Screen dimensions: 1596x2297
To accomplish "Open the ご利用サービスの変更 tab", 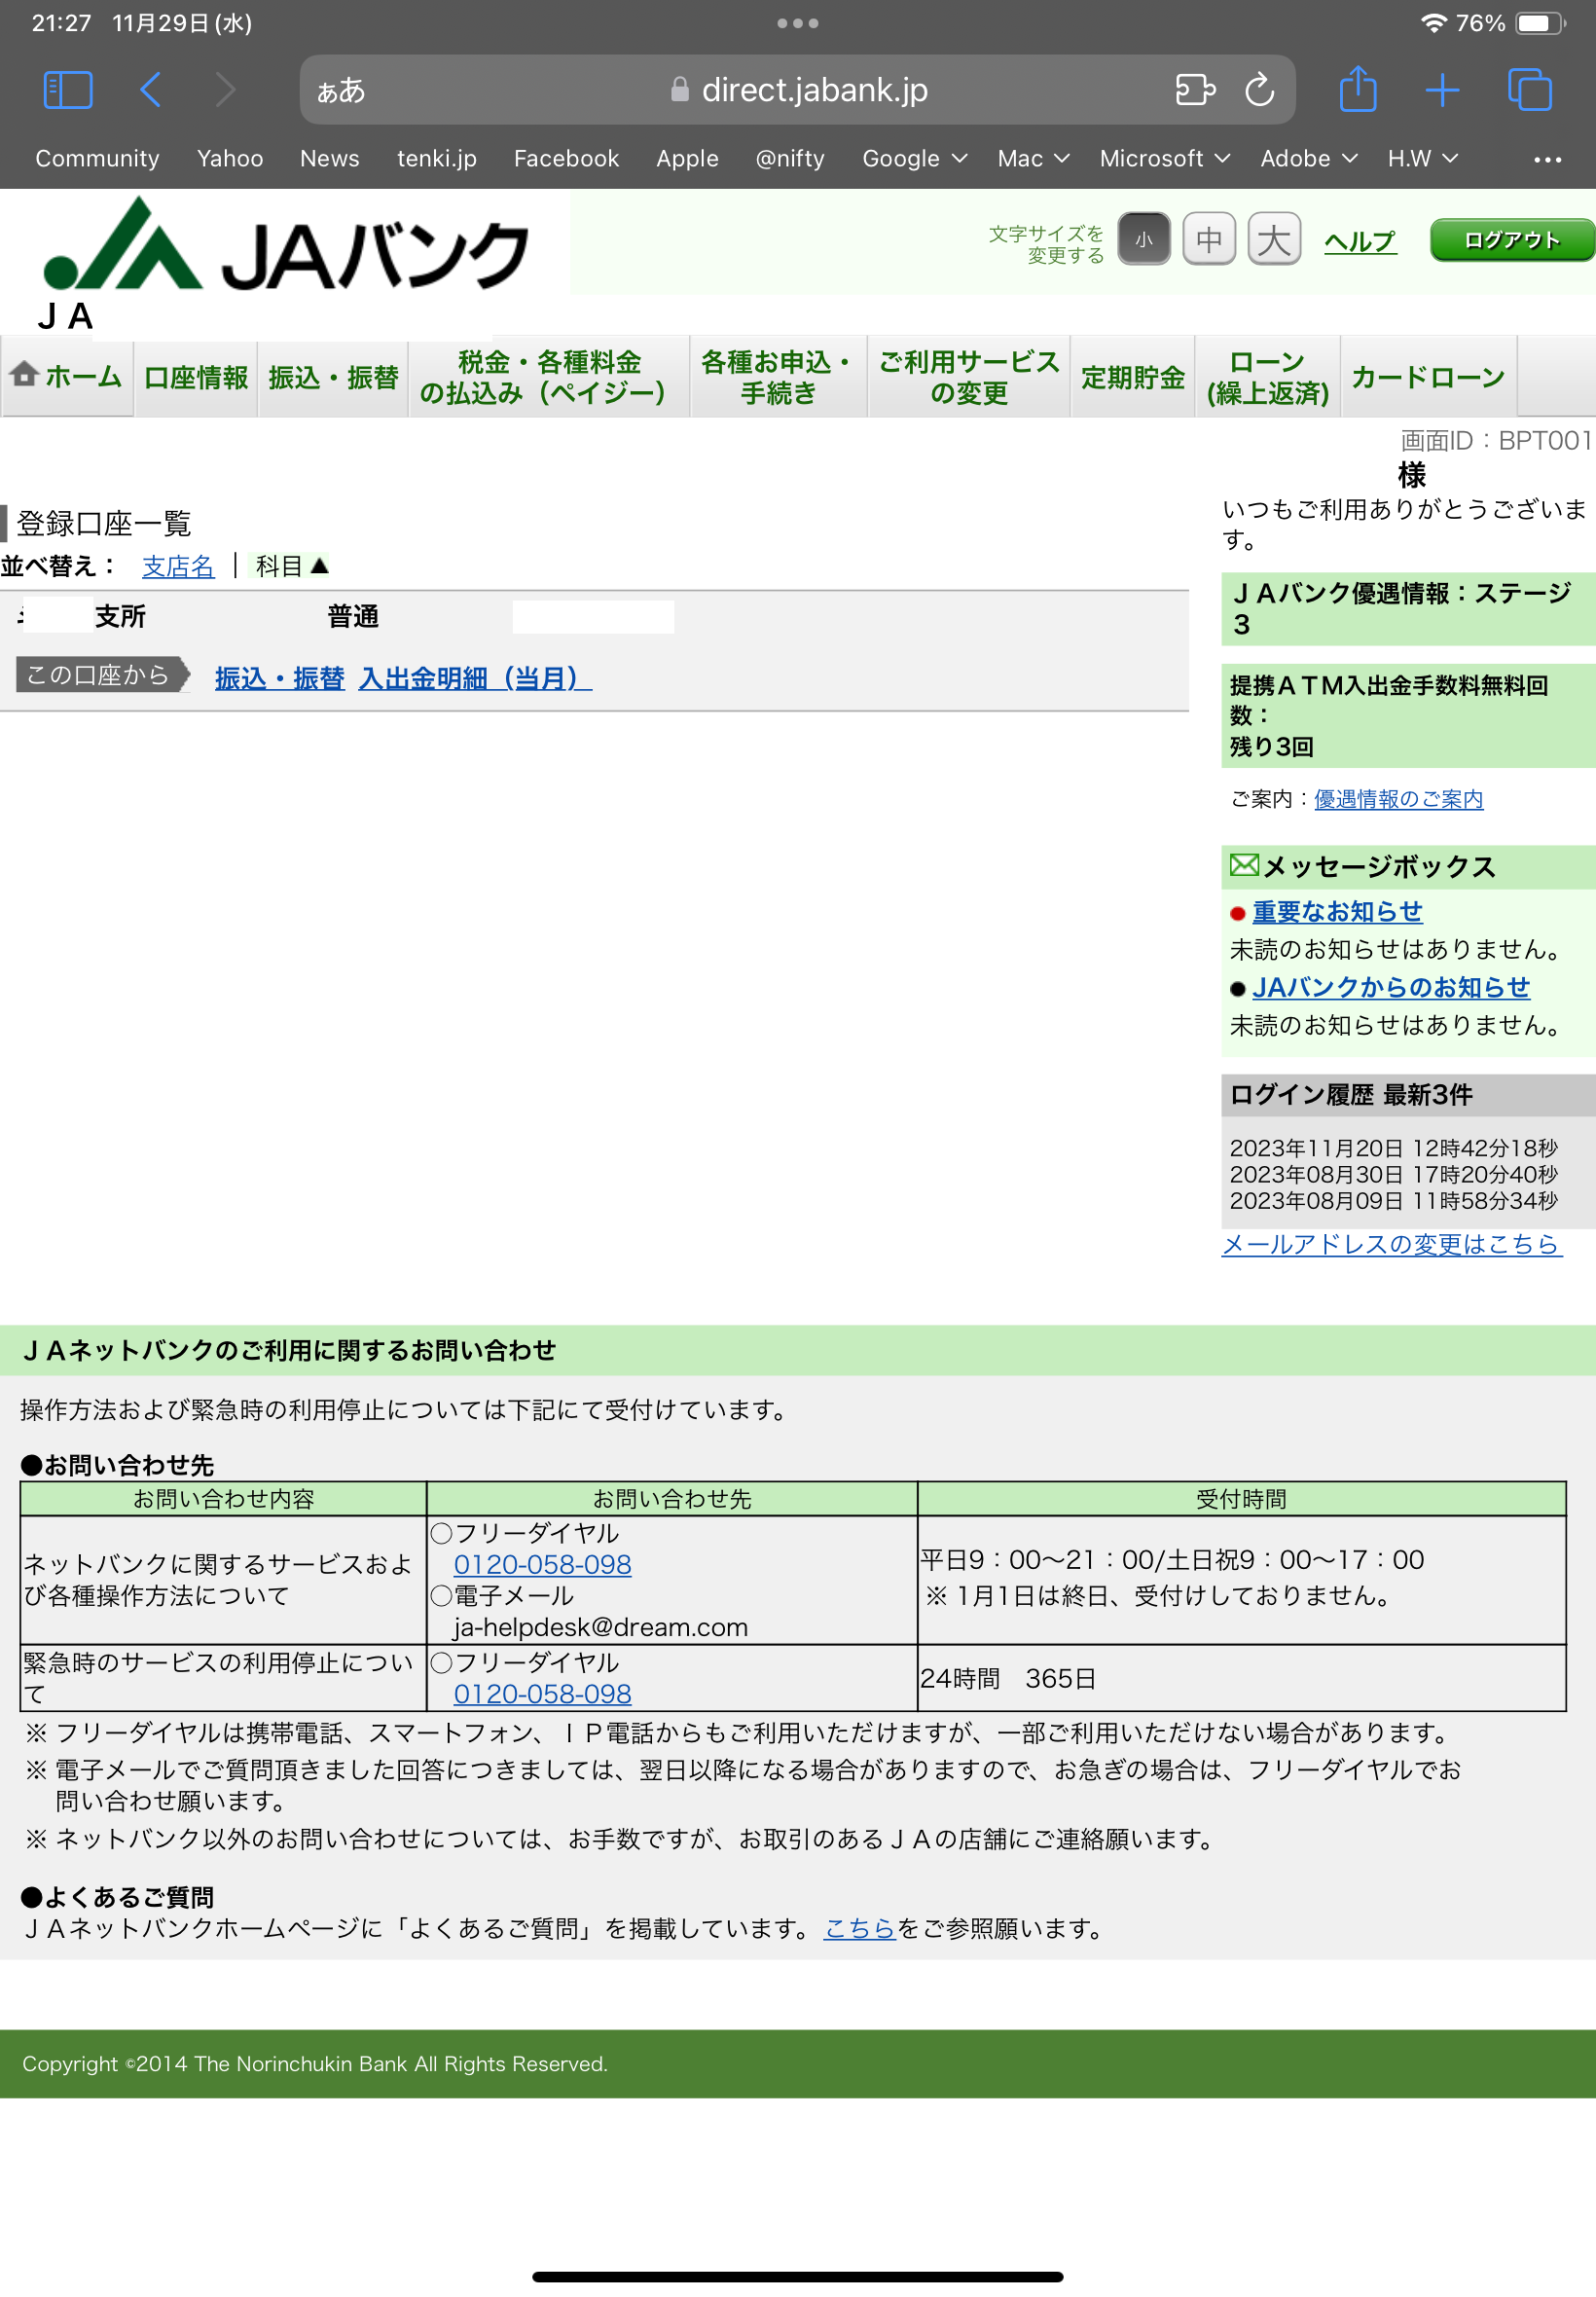I will (x=969, y=376).
